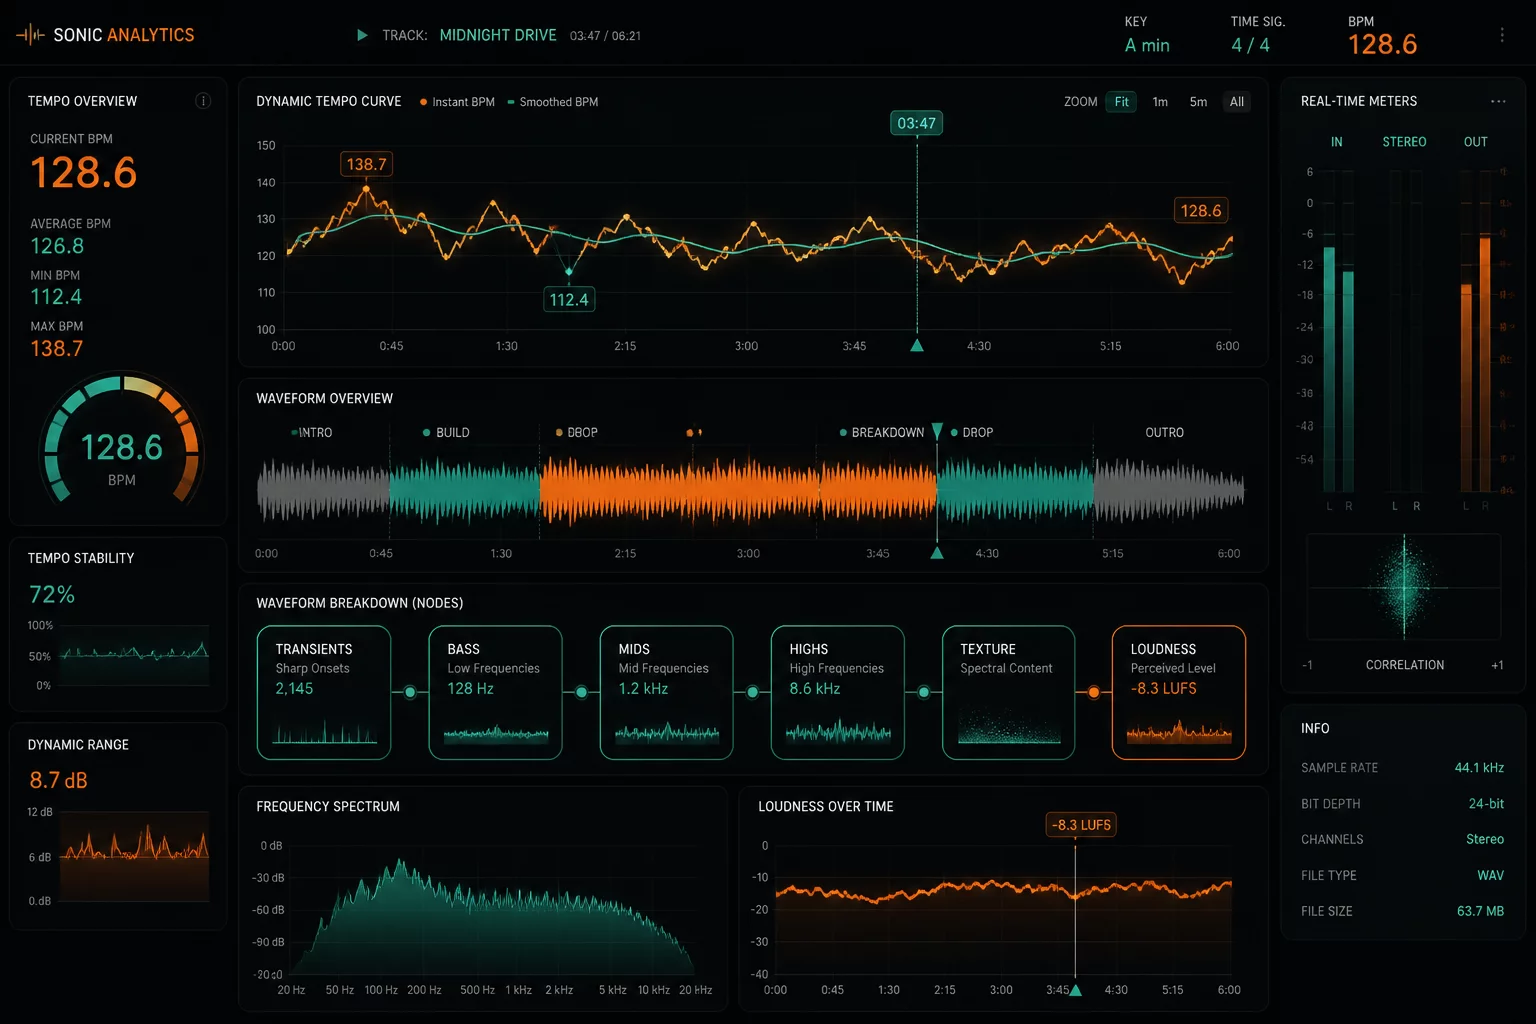The height and width of the screenshot is (1024, 1536).
Task: Click the orange connector dot before Loudness
Action: tap(1094, 692)
